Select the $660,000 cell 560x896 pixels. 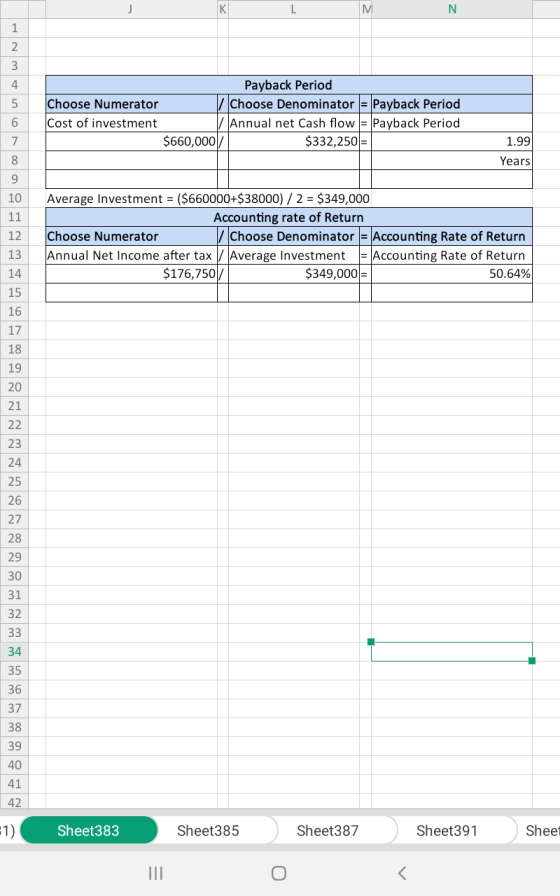(x=131, y=141)
